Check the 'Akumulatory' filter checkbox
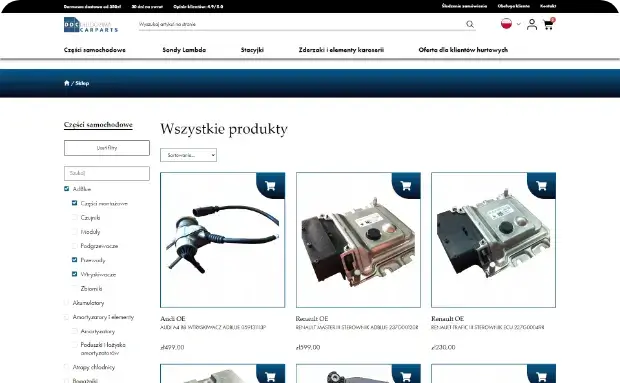Image resolution: width=620 pixels, height=383 pixels. [66, 303]
